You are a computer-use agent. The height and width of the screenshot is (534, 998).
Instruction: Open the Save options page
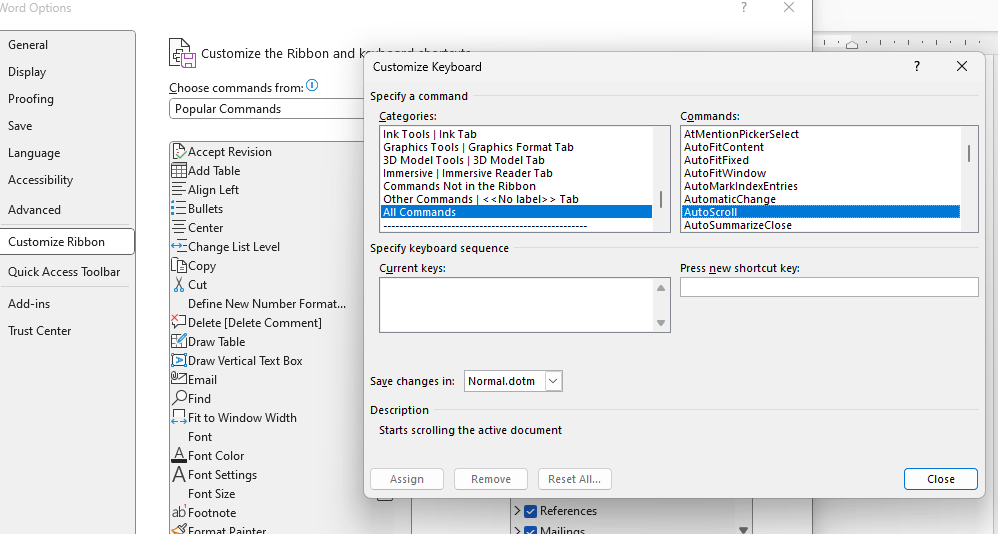pyautogui.click(x=67, y=126)
